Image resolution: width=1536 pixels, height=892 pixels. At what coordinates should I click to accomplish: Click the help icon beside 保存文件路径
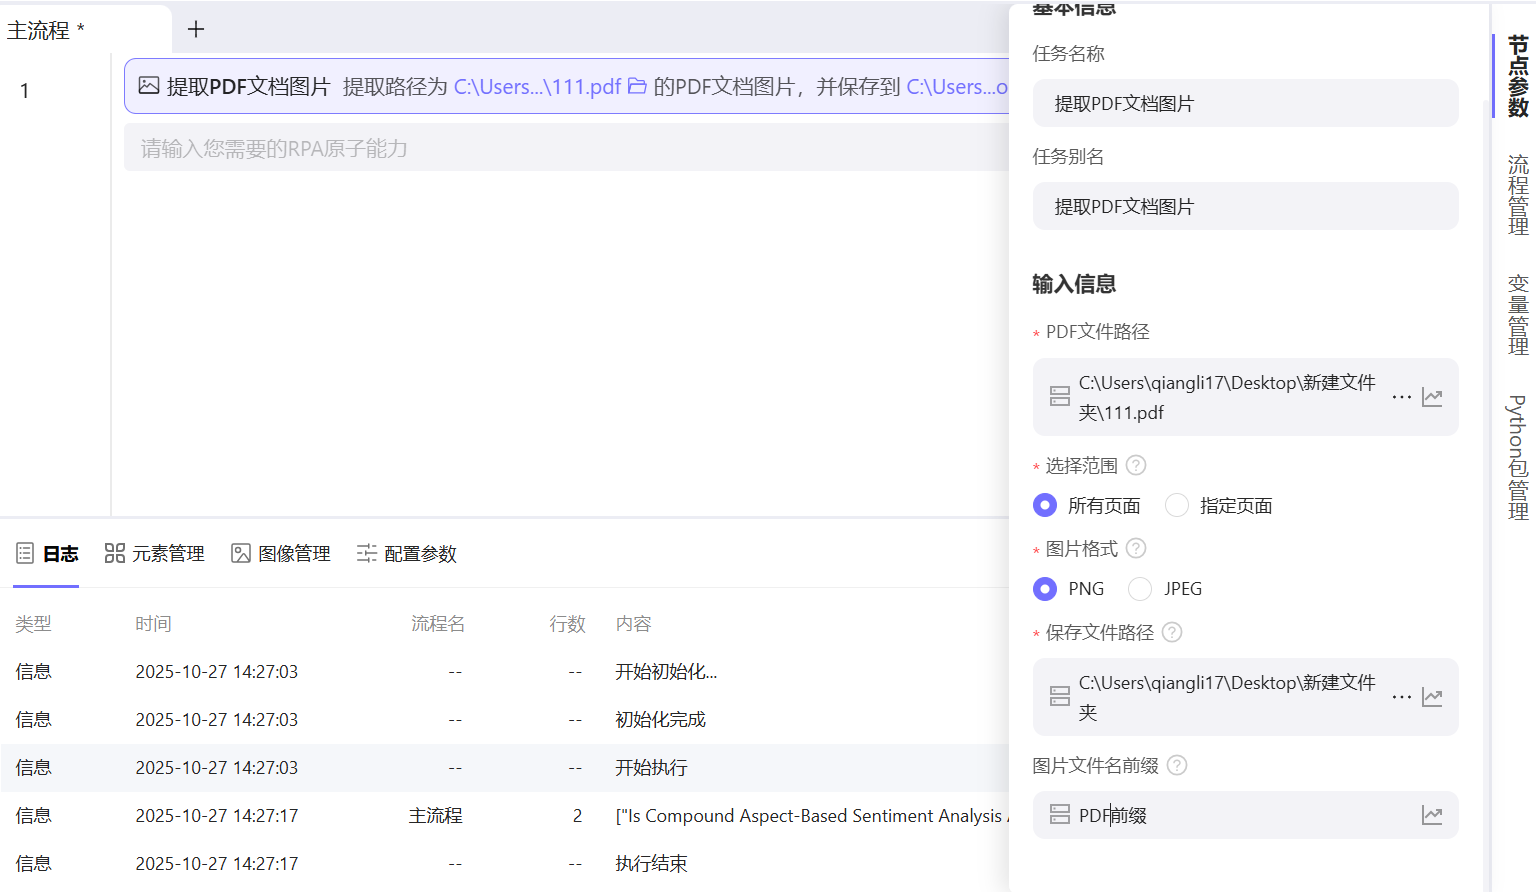pos(1171,632)
